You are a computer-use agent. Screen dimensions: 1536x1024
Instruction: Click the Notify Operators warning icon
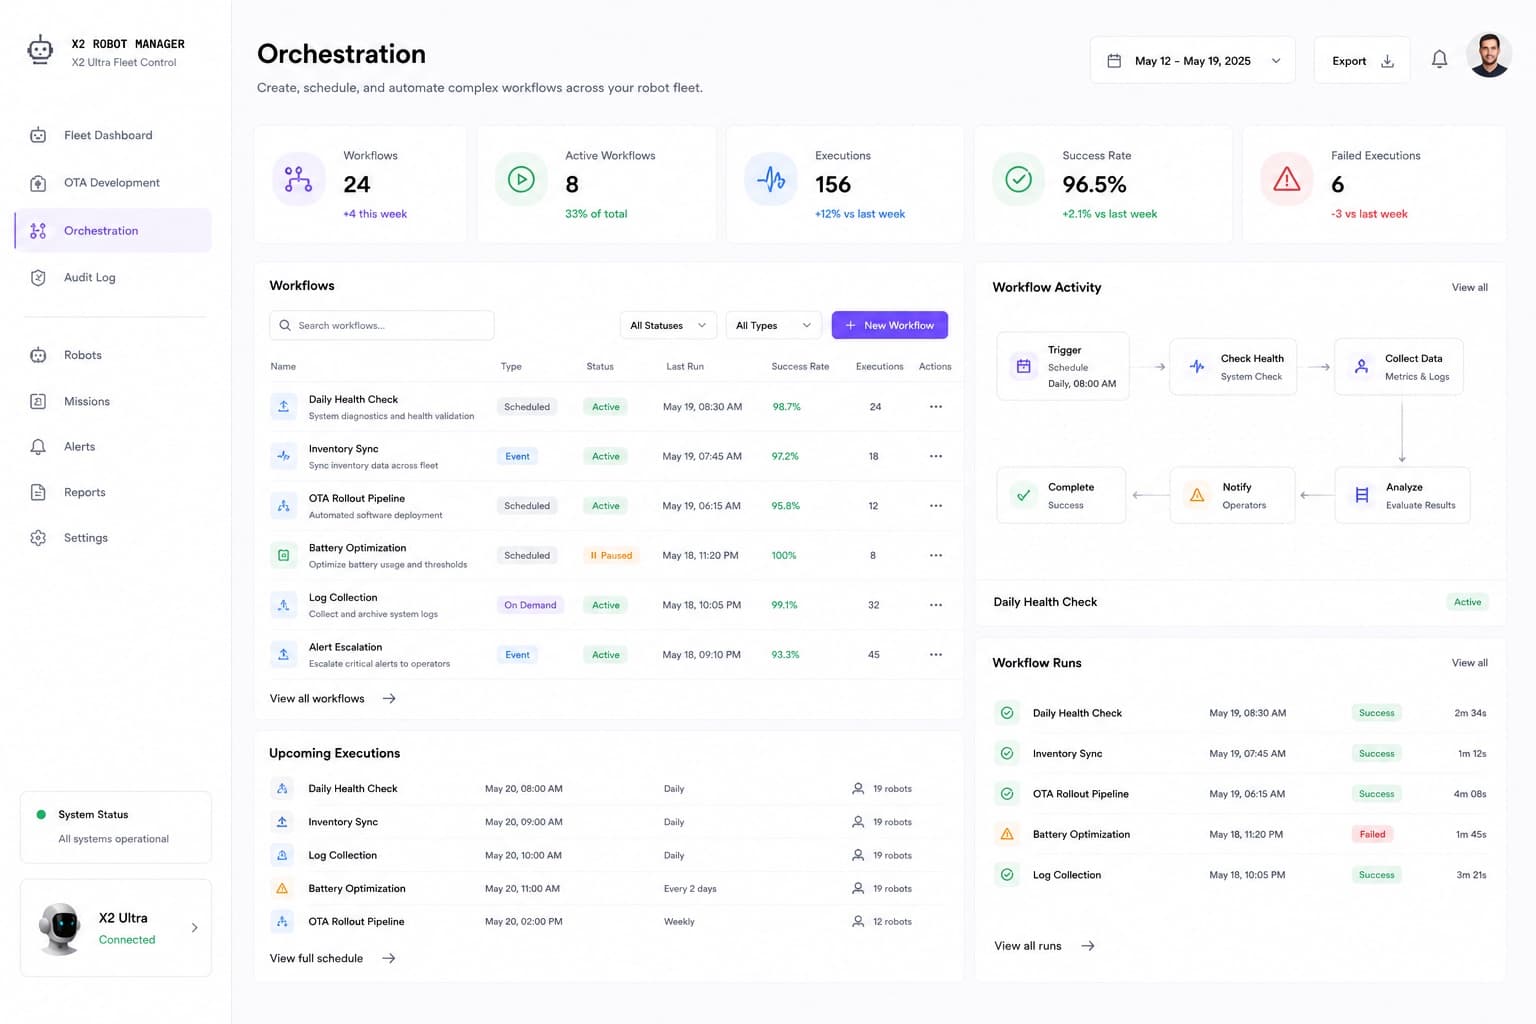[1197, 495]
